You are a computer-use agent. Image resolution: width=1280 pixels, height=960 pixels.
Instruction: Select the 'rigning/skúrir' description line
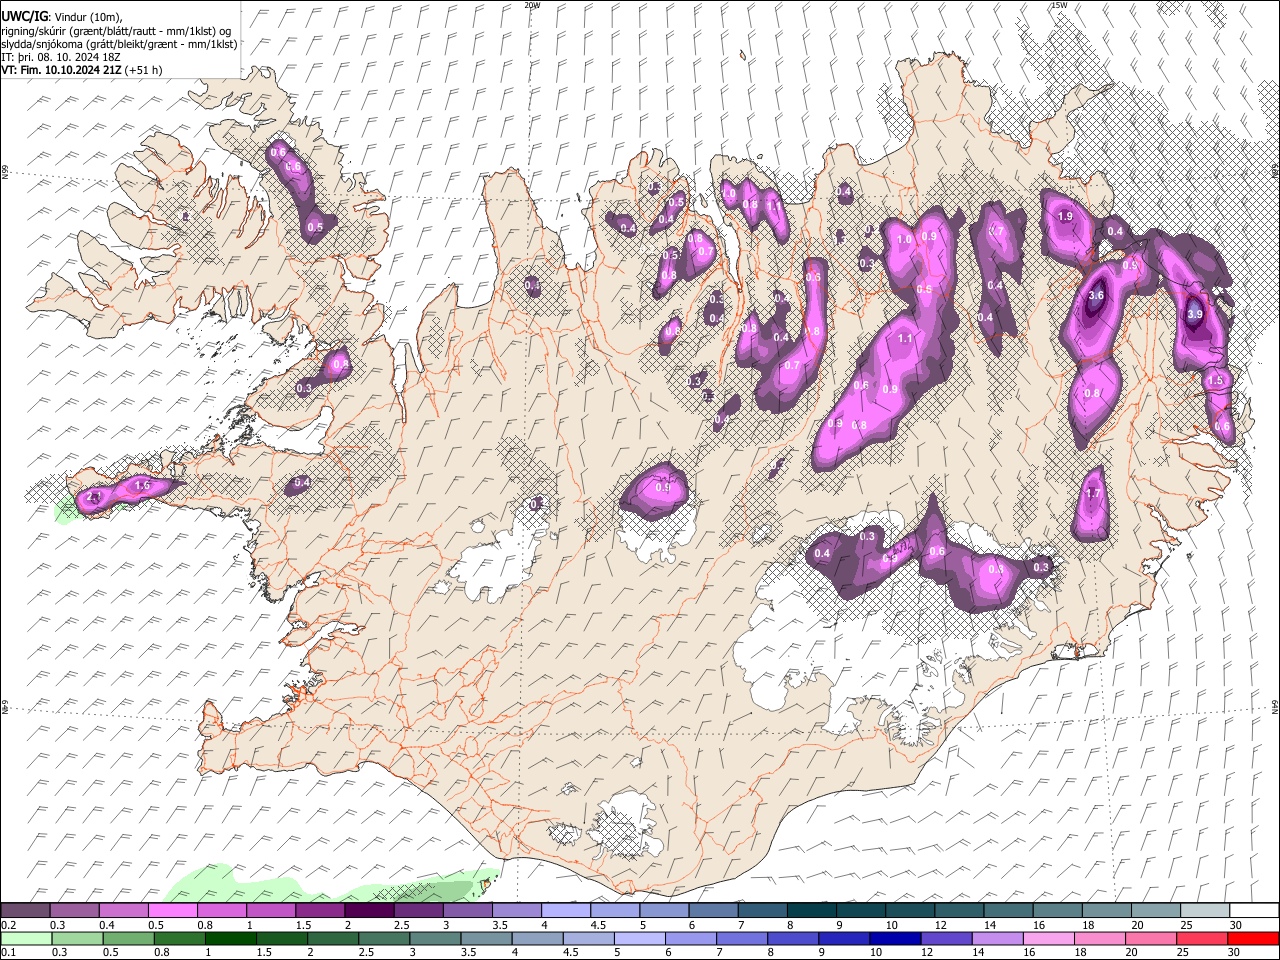(116, 31)
